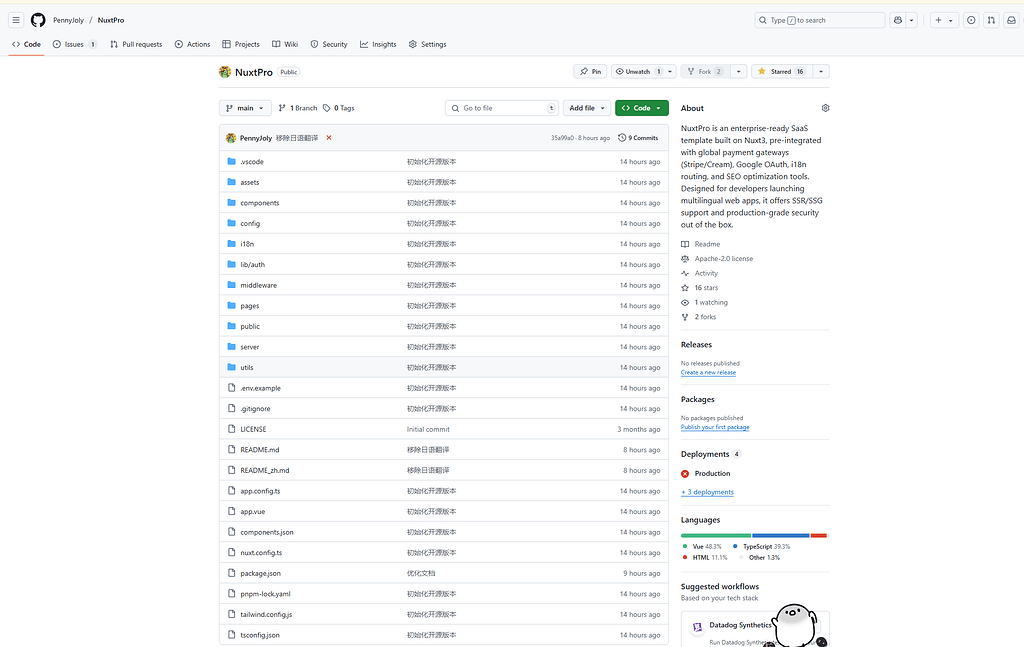
Task: Open the components folder
Action: (259, 202)
